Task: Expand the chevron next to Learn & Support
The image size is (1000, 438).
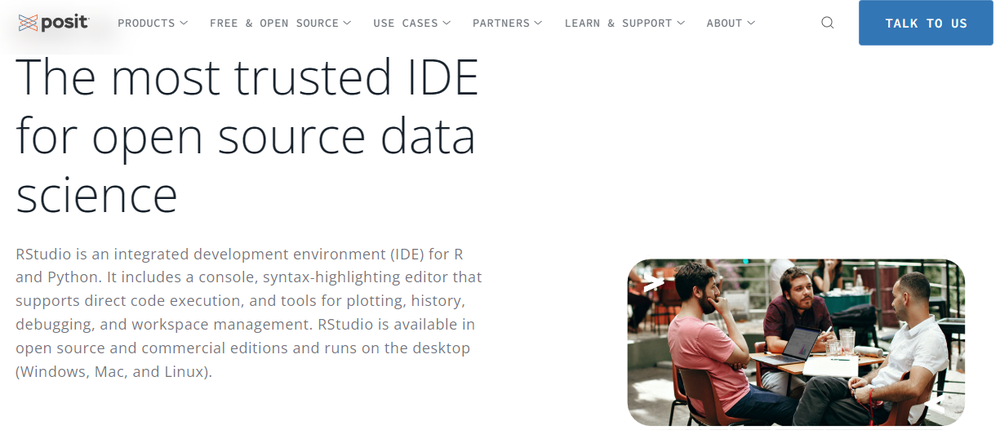Action: pos(681,23)
